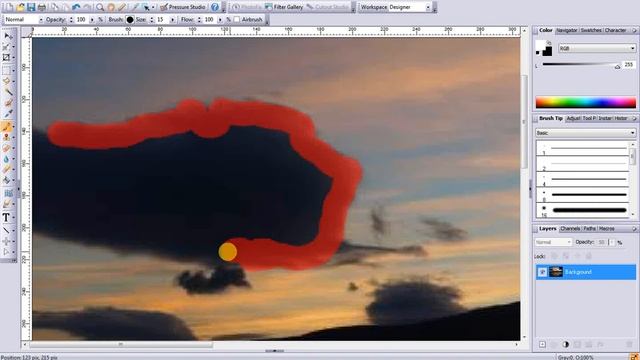
Task: Enable the Airbrush checkbox
Action: point(237,20)
